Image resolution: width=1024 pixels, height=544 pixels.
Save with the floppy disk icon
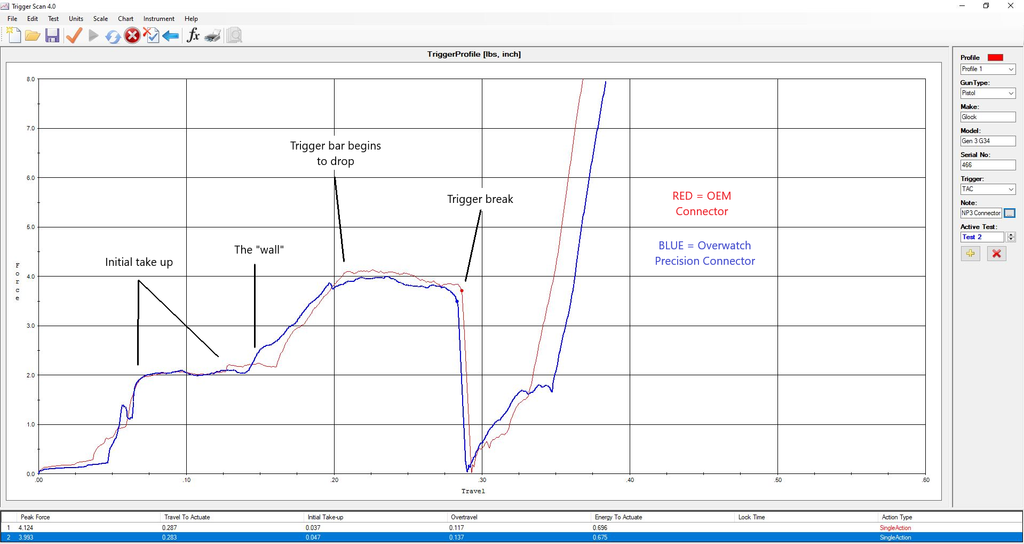pos(52,35)
